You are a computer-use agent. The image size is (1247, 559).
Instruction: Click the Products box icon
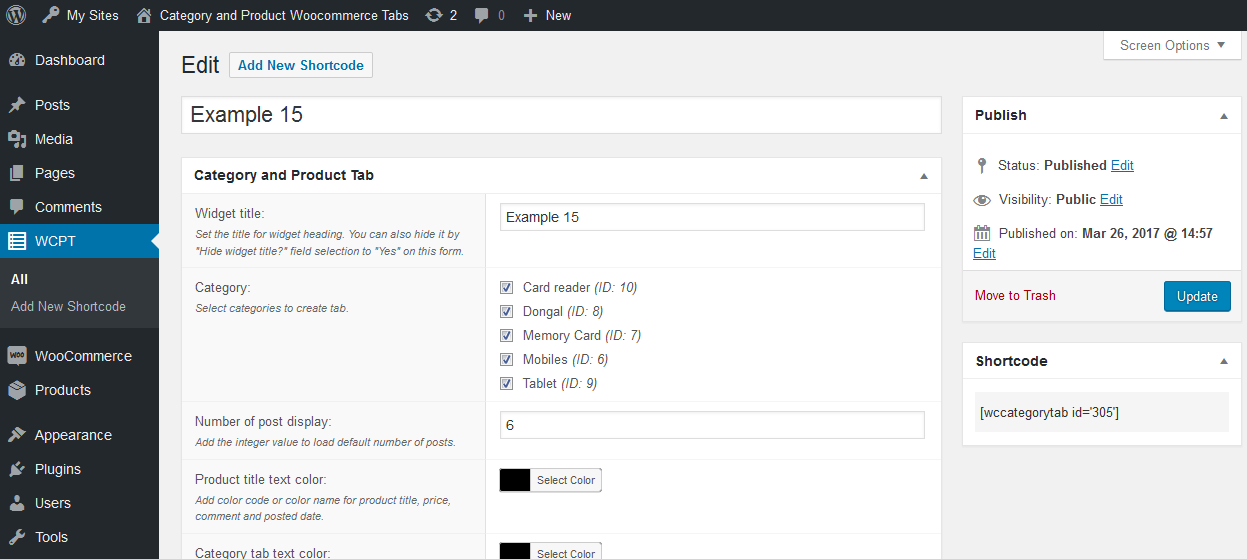[x=17, y=390]
